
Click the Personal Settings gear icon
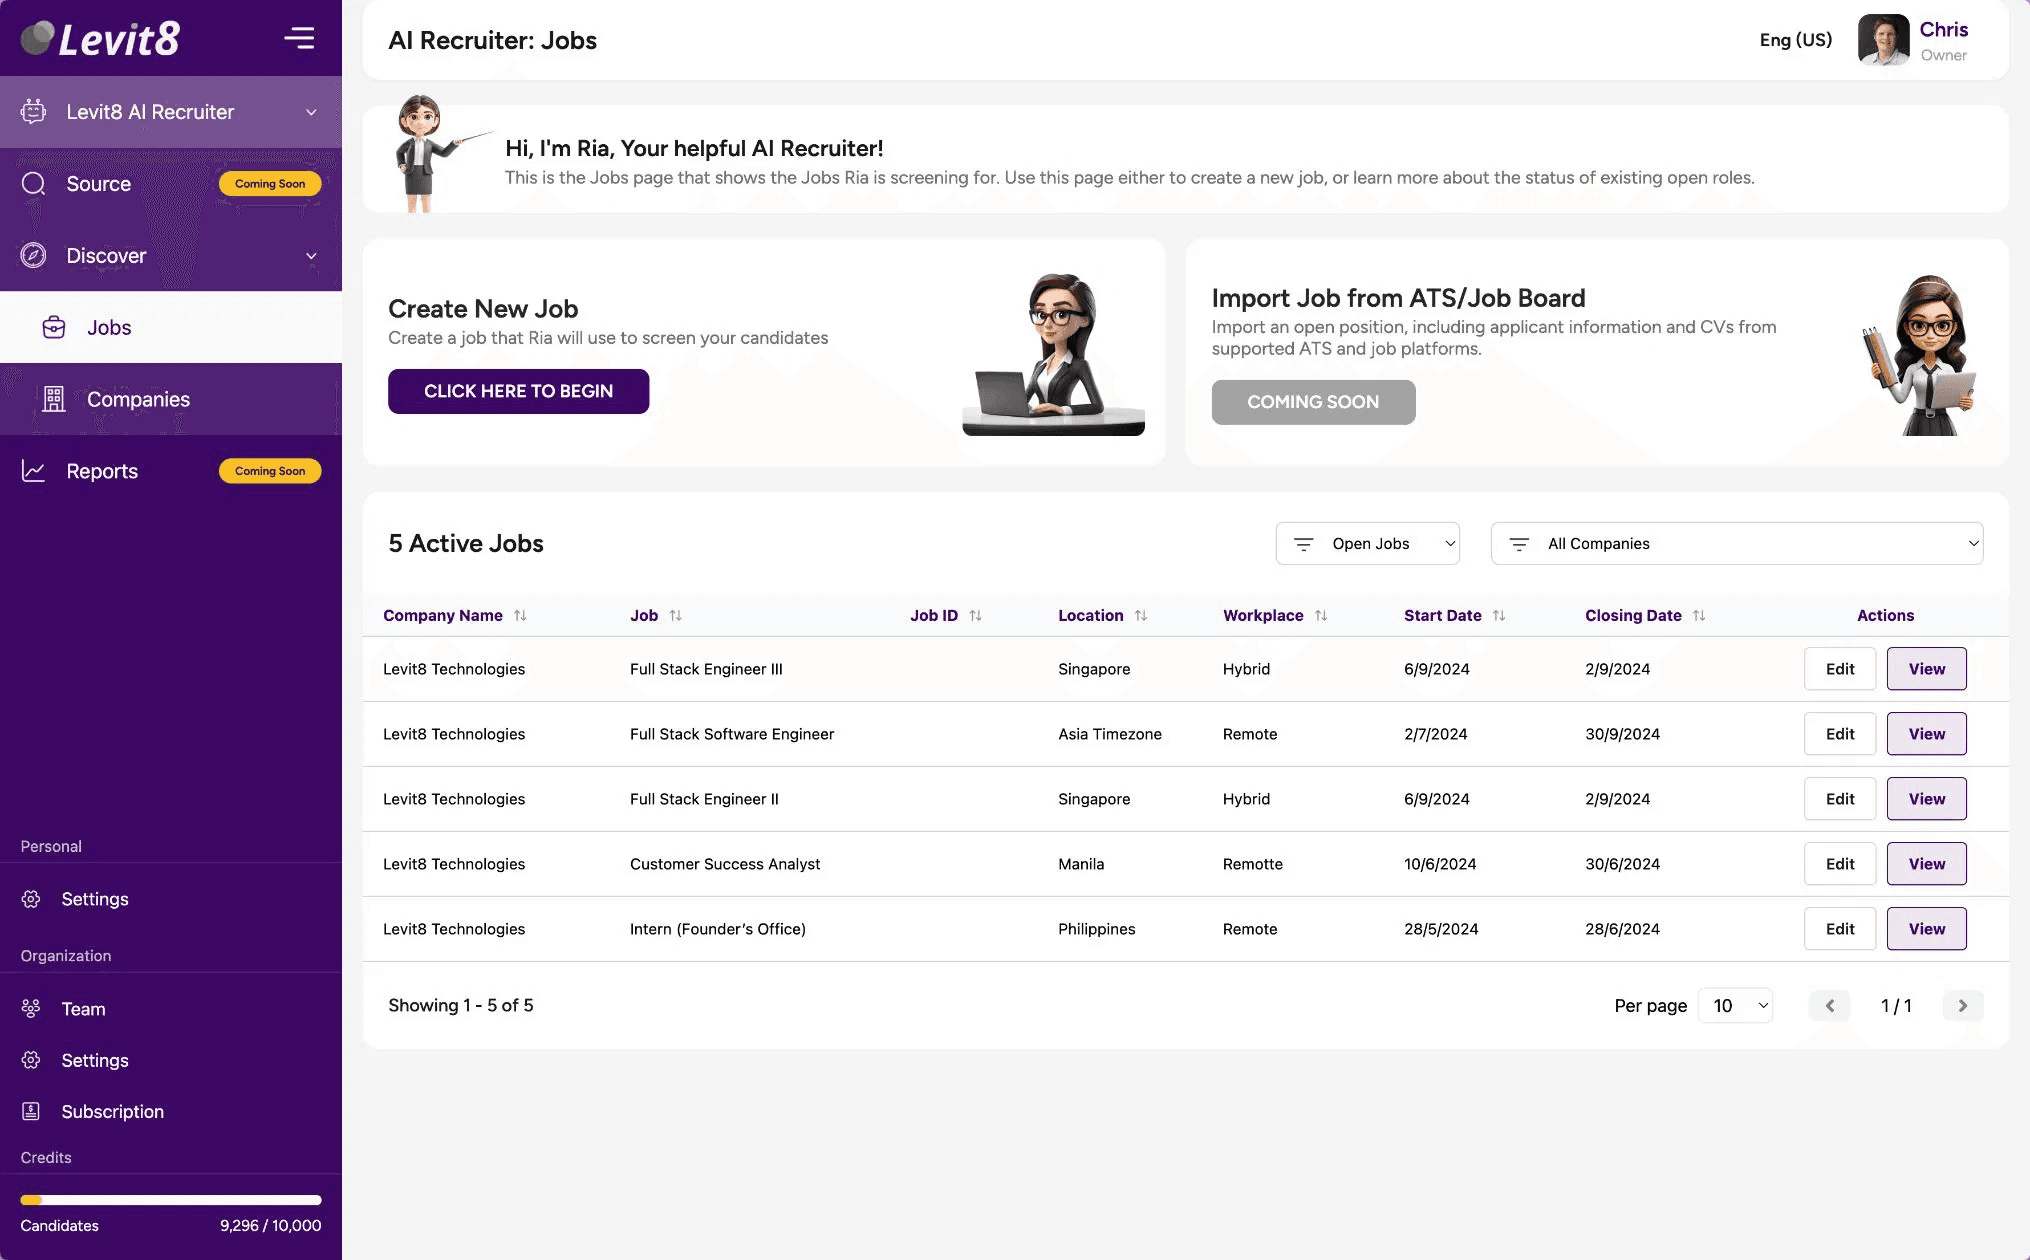pos(31,899)
